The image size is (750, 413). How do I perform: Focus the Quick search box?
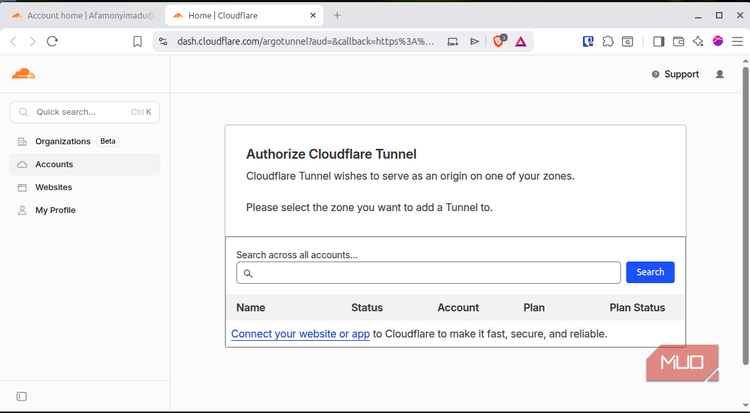85,112
